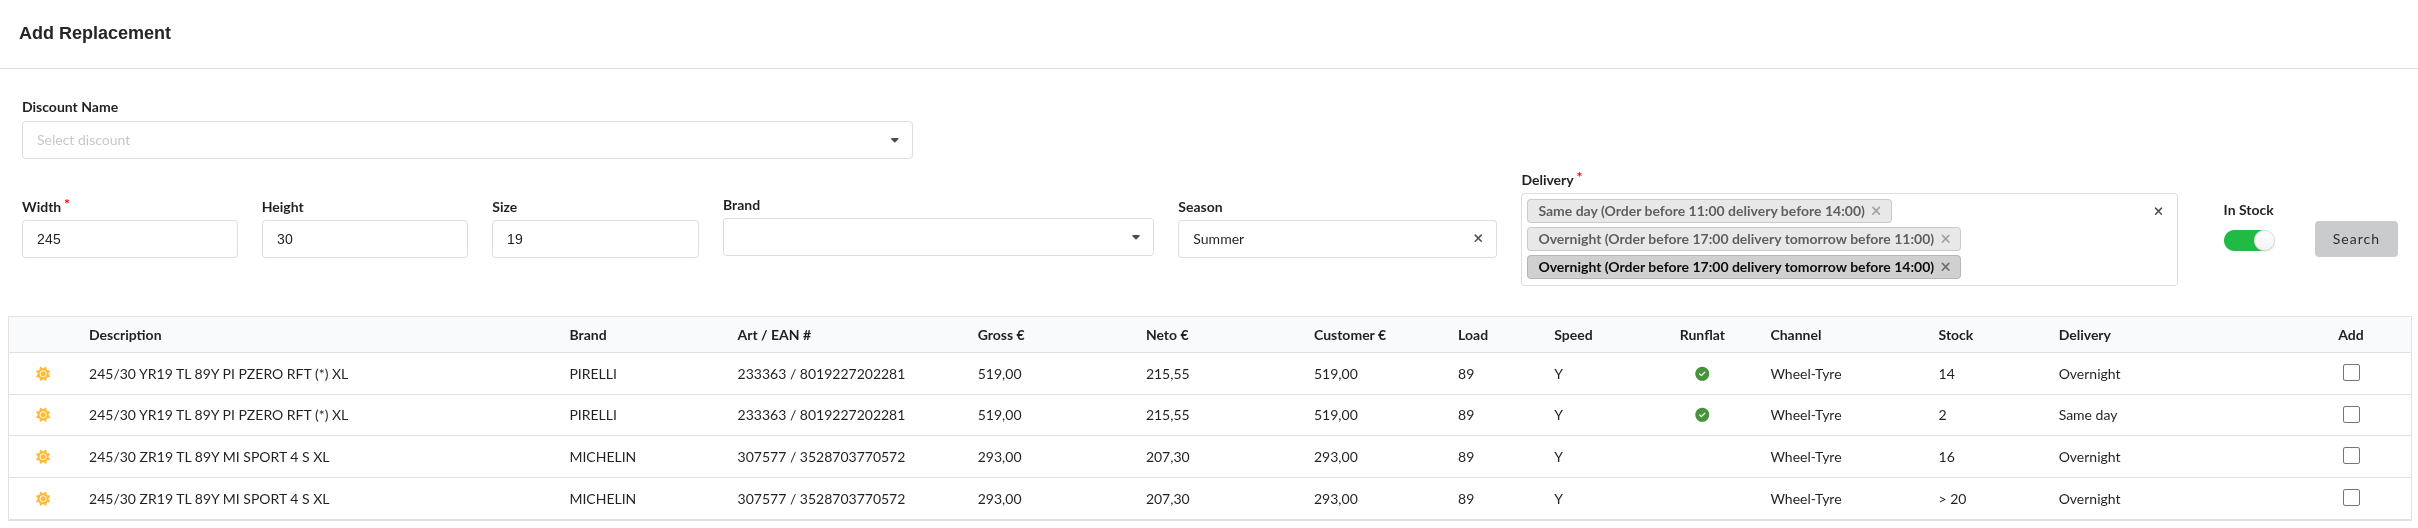The width and height of the screenshot is (2418, 528).
Task: Click runflat green checkmark in first row
Action: pyautogui.click(x=1701, y=374)
